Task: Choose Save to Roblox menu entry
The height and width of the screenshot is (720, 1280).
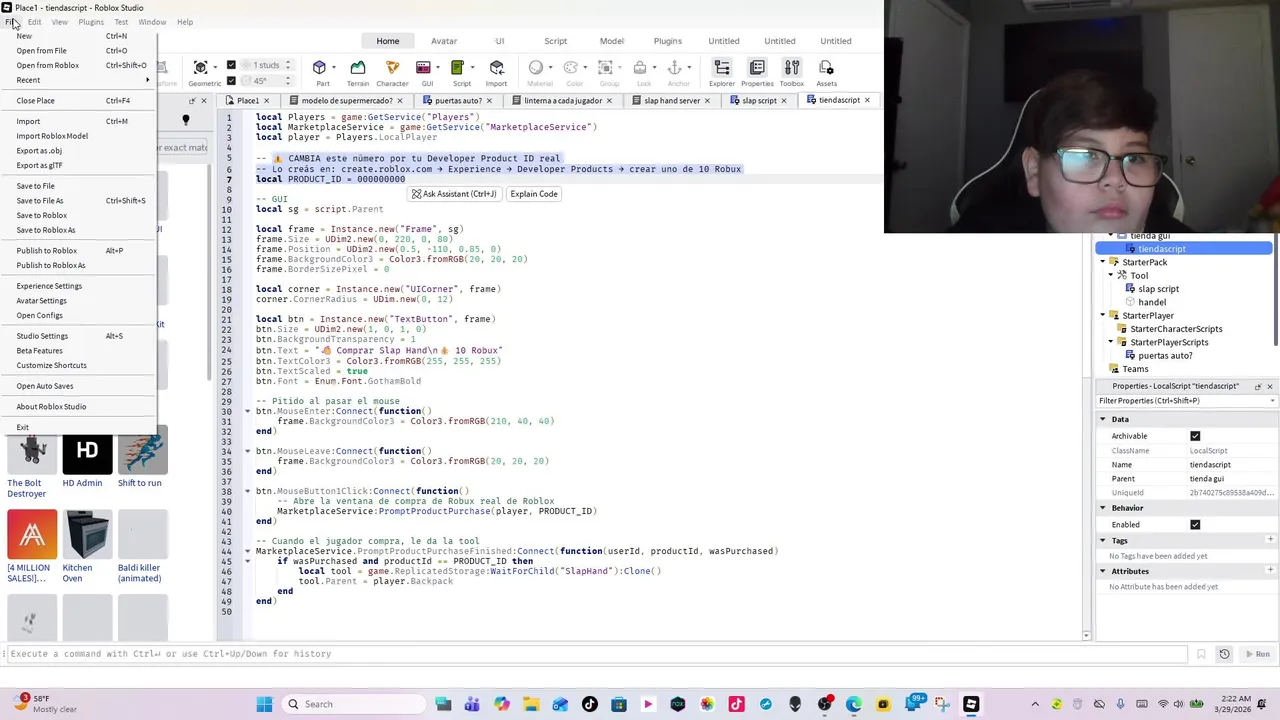Action: click(41, 215)
